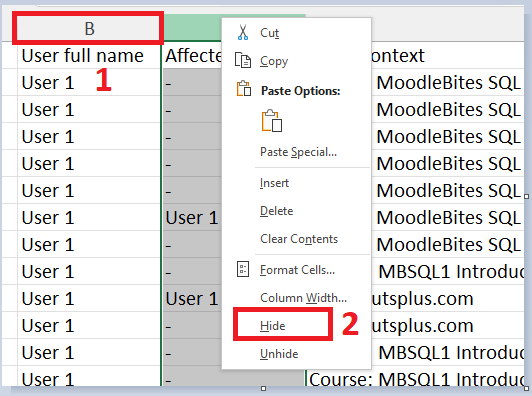Select column B header

(x=88, y=29)
